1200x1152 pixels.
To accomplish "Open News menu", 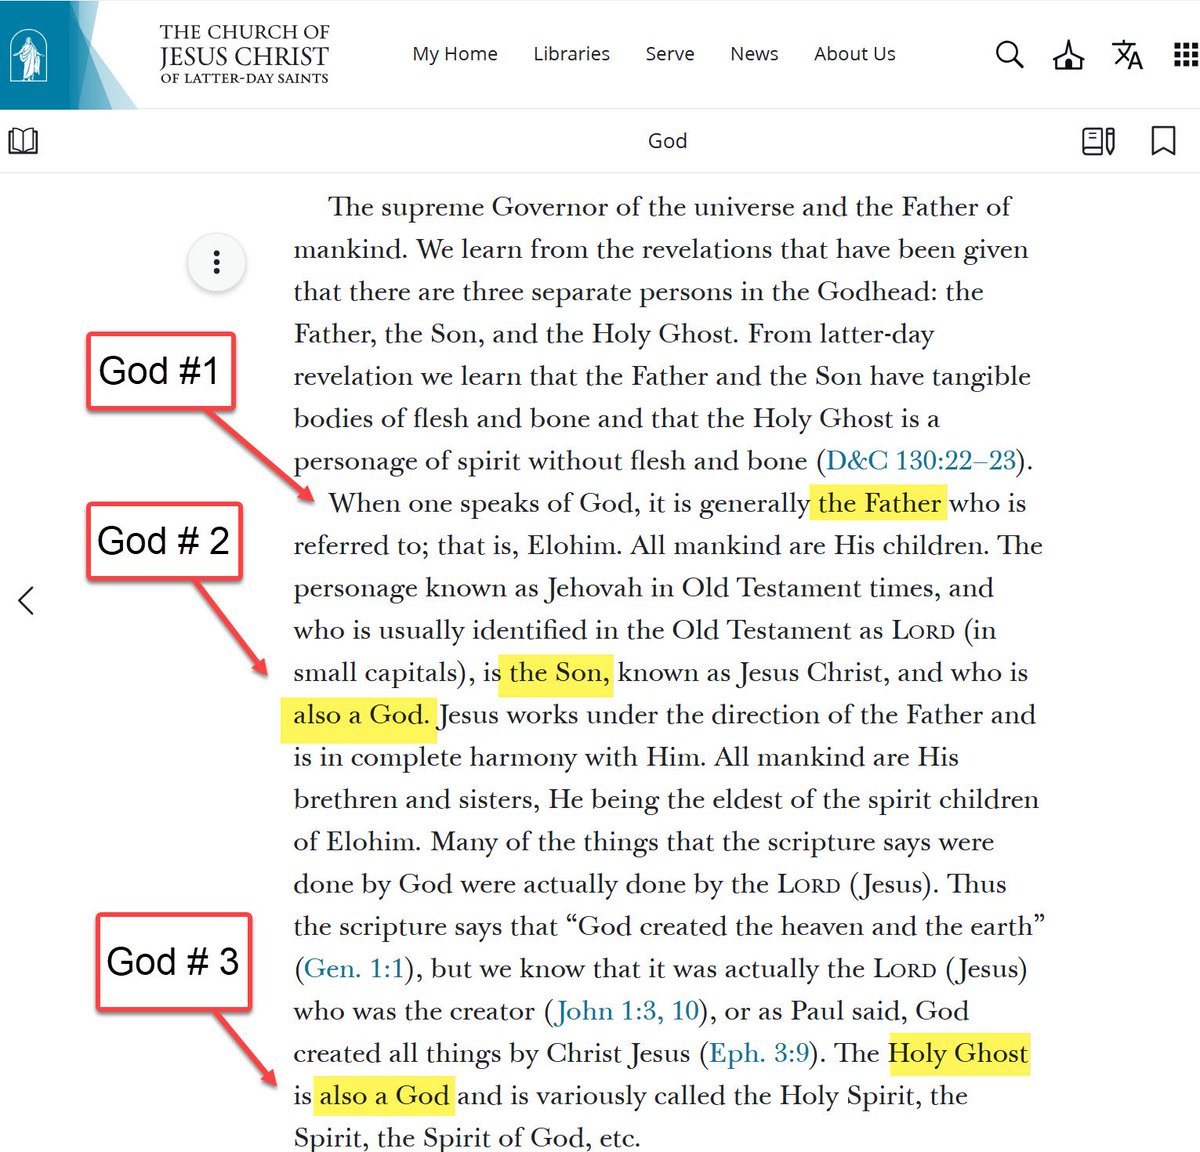I will [754, 54].
